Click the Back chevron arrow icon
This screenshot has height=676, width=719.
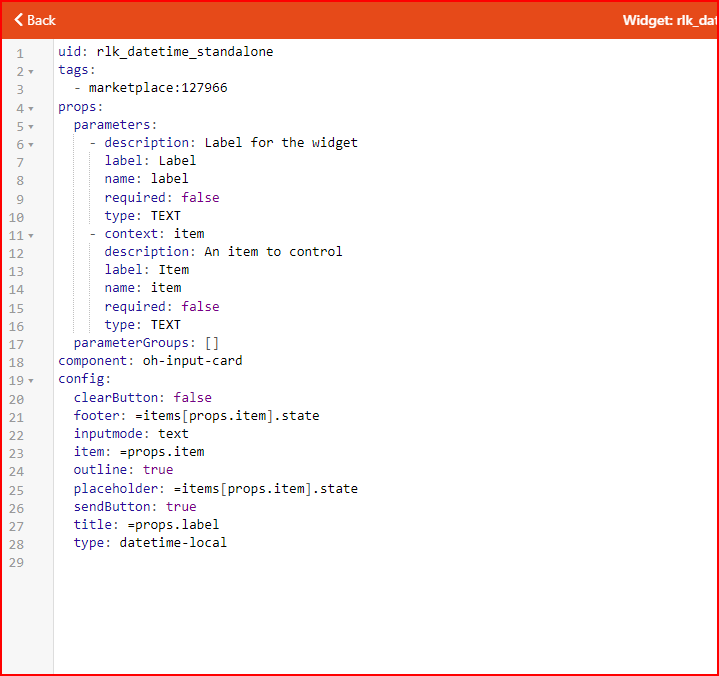point(18,20)
